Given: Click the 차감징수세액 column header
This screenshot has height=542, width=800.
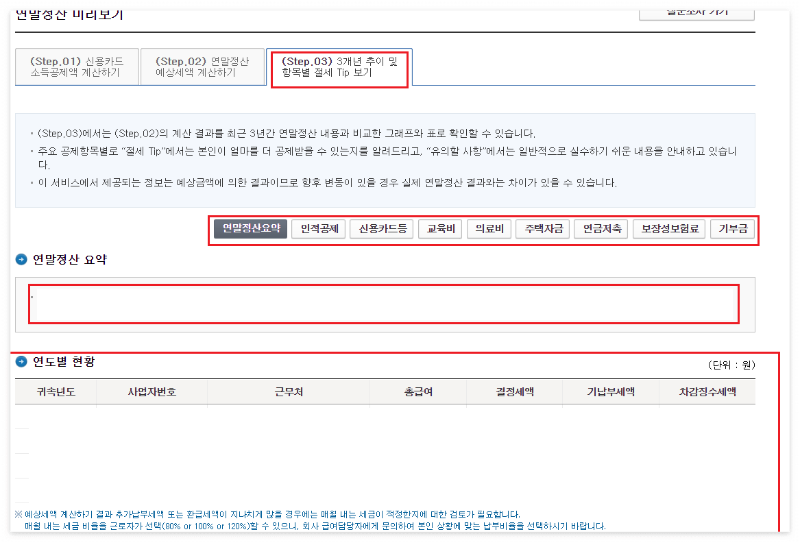Looking at the screenshot, I should click(x=707, y=392).
